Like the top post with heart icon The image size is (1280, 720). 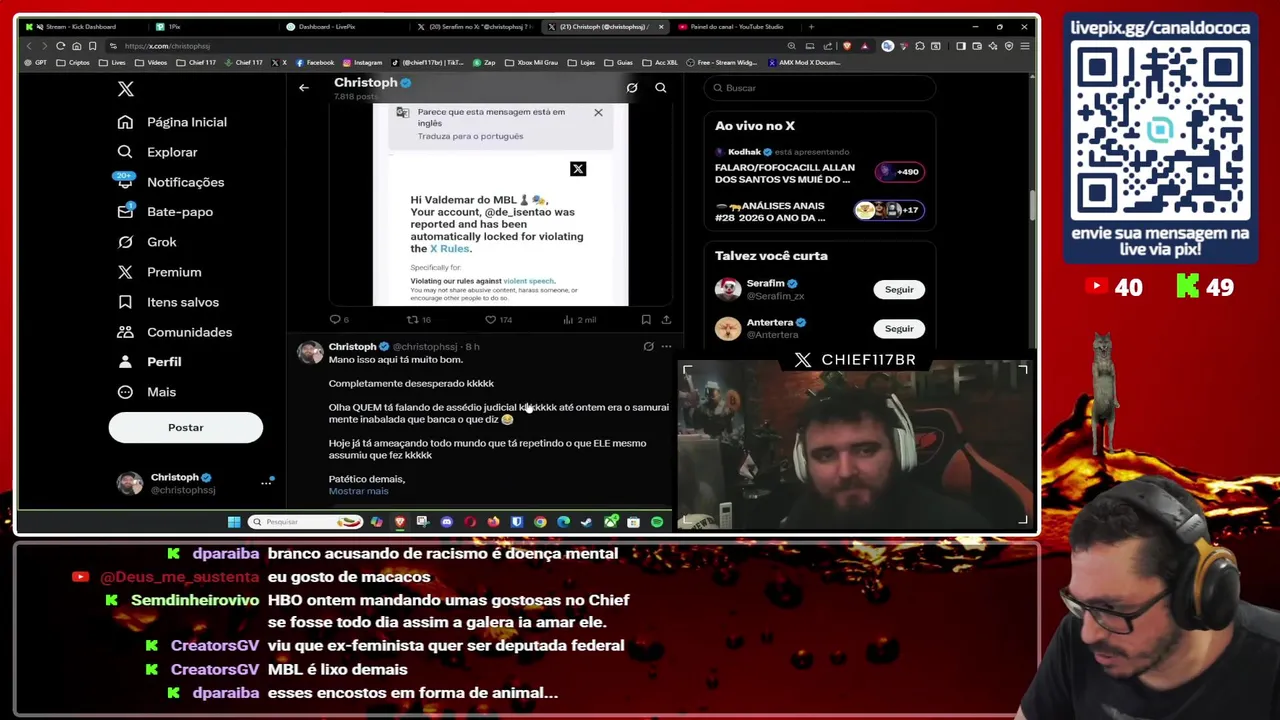coord(490,320)
